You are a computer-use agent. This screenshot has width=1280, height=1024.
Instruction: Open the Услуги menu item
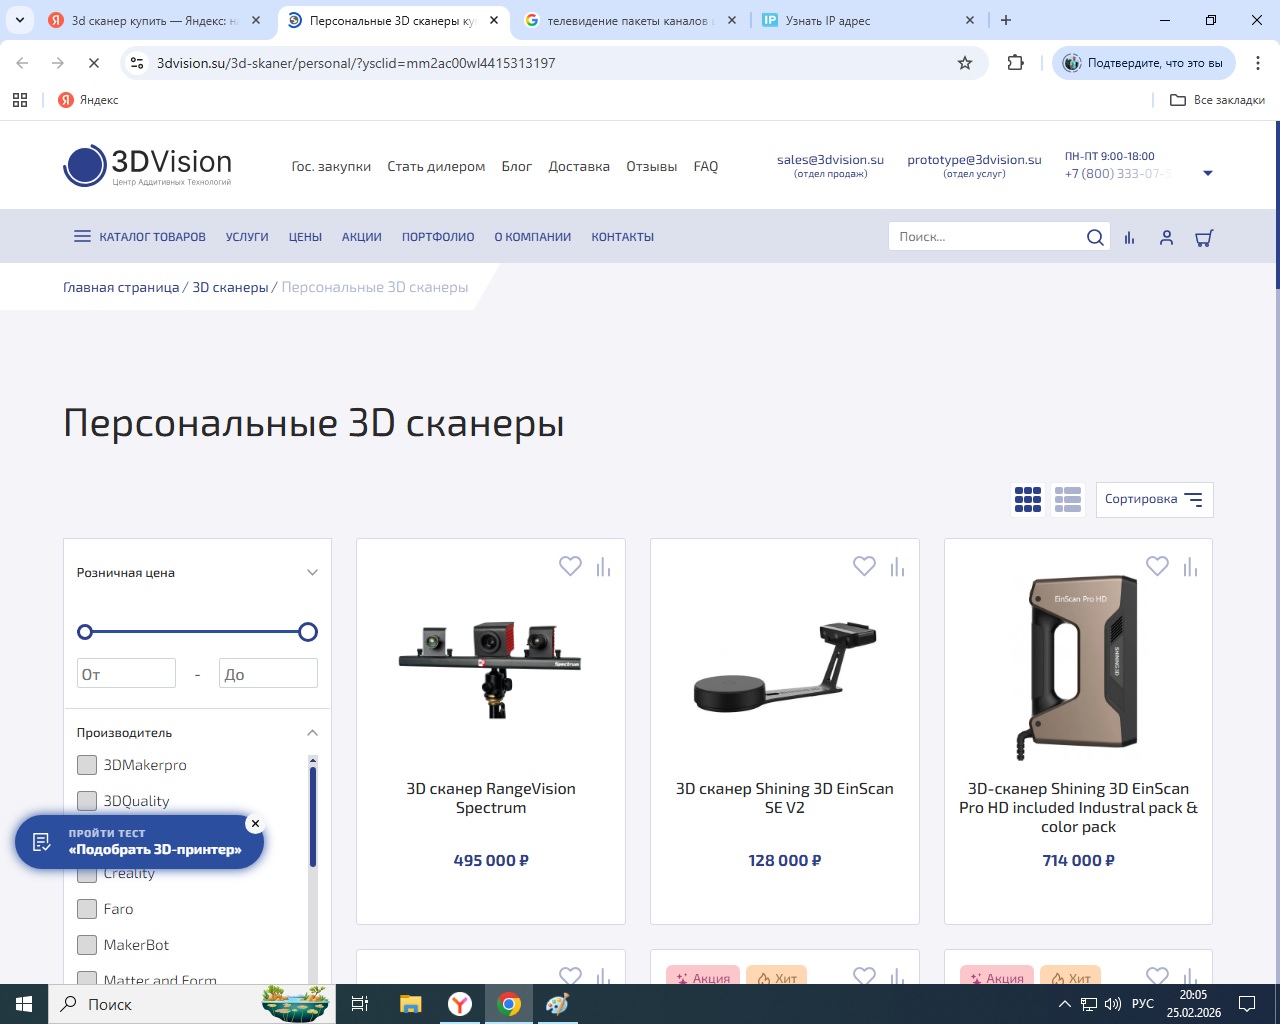(247, 237)
